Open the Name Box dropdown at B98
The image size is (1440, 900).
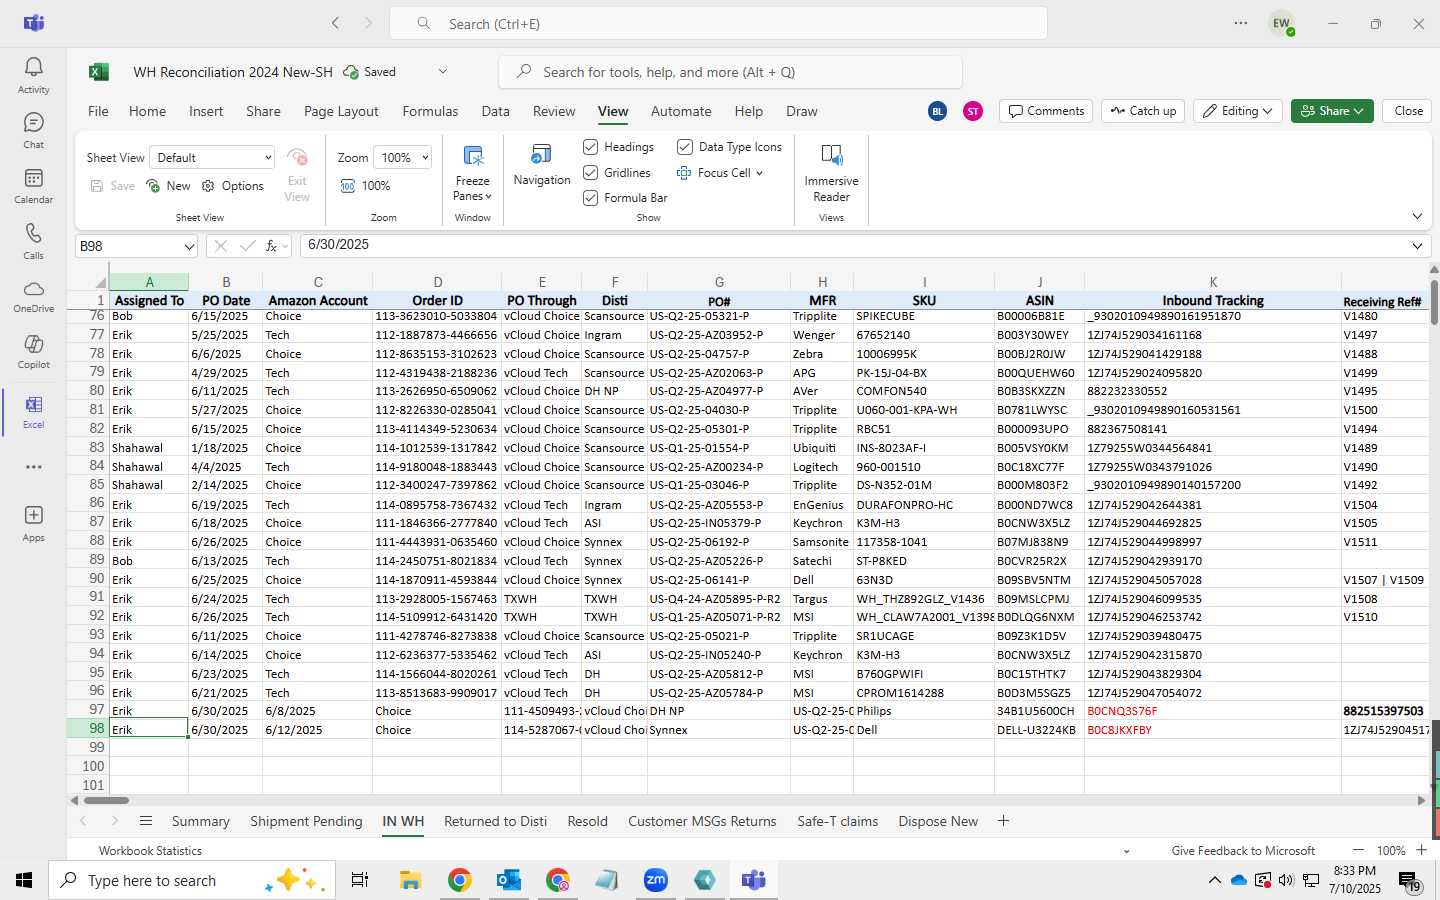(x=189, y=246)
